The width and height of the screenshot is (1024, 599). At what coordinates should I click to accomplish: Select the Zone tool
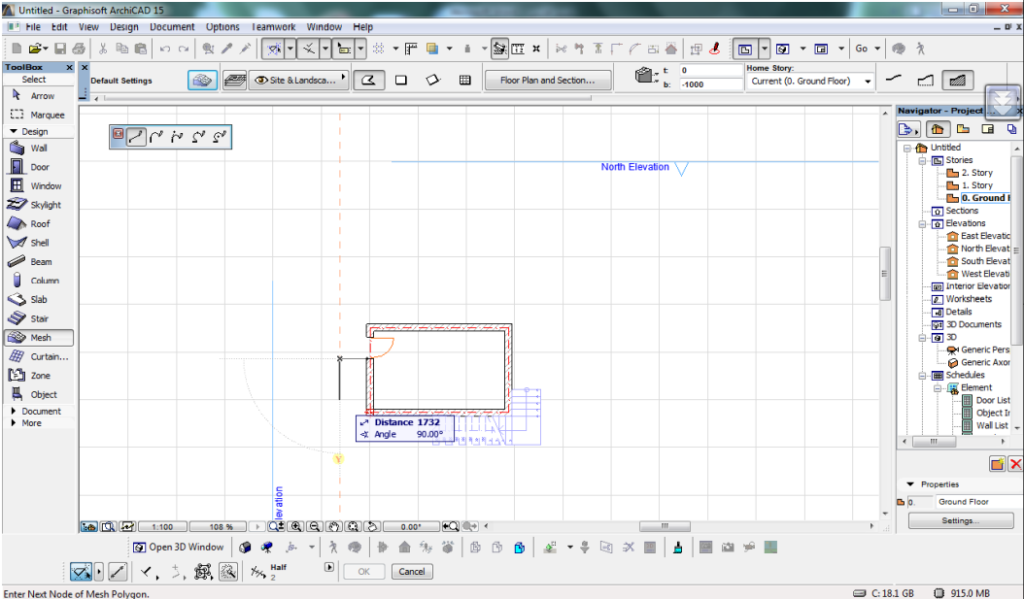pos(38,376)
